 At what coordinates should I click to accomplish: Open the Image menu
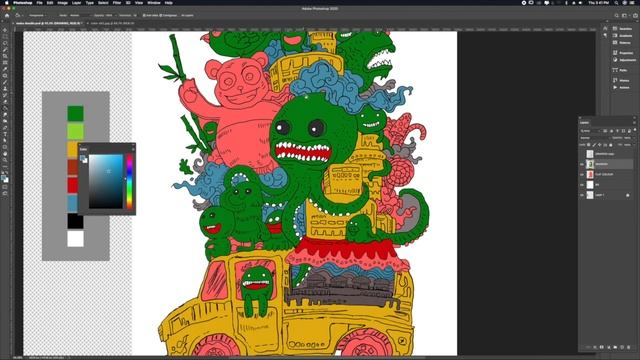pyautogui.click(x=62, y=2)
